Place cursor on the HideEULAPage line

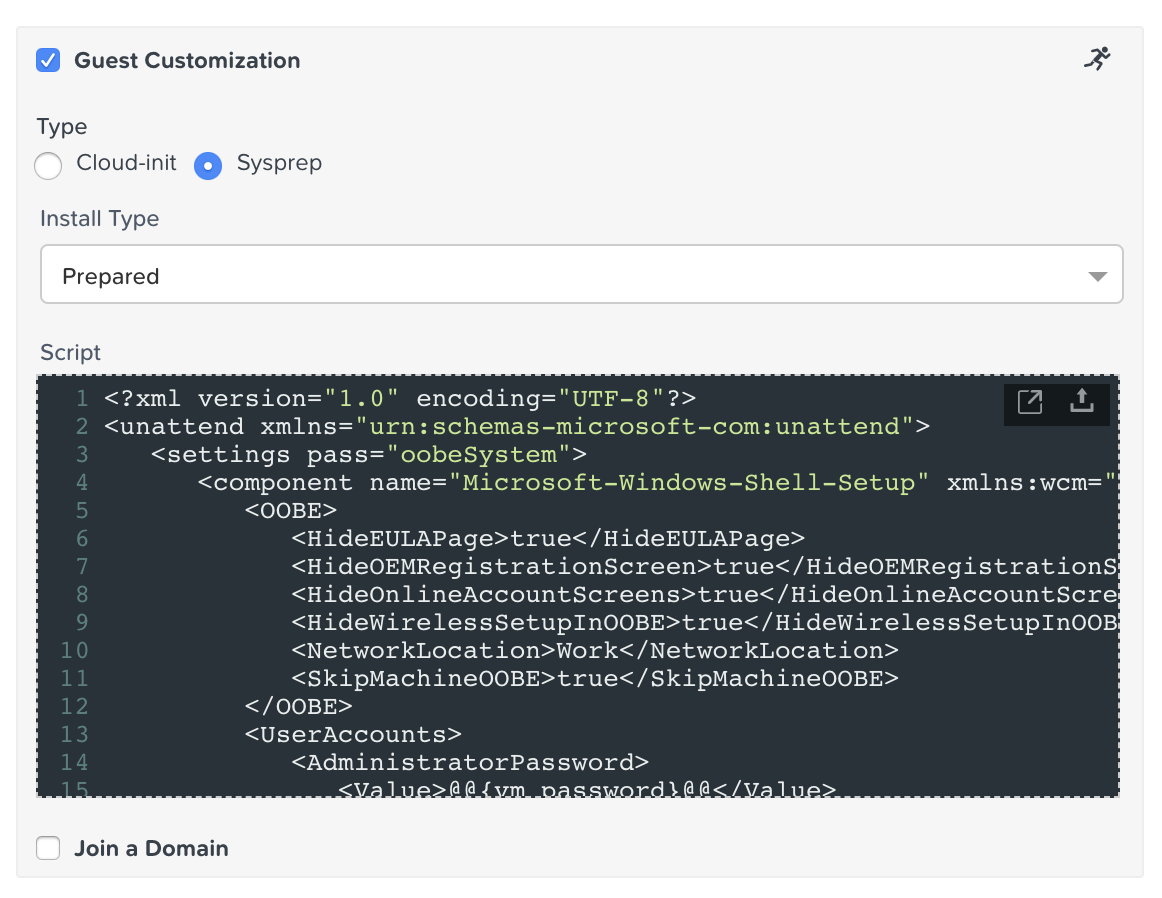point(548,539)
